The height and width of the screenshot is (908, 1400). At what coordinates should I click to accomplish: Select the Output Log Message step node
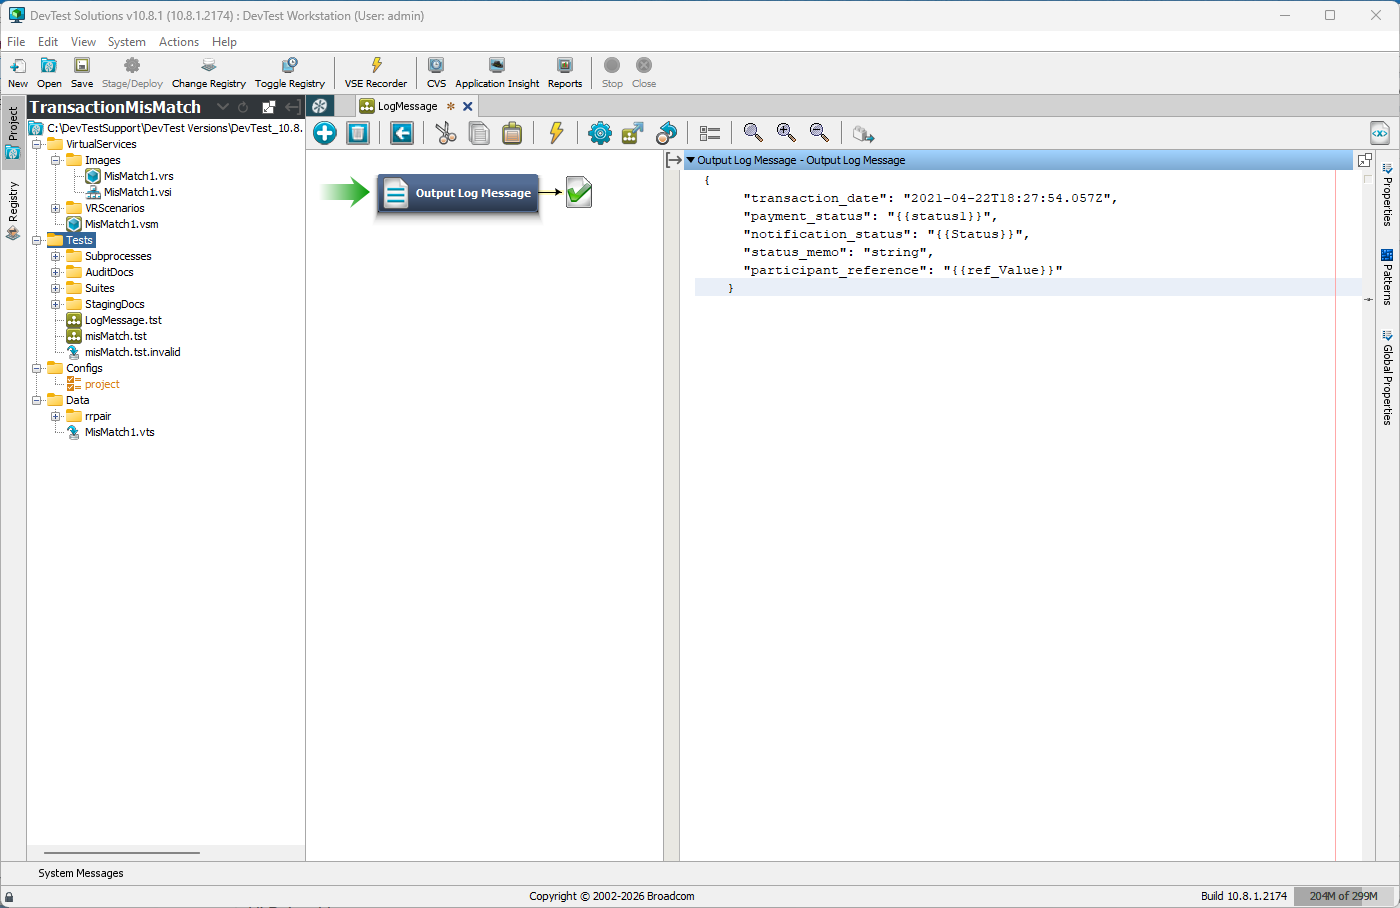click(x=458, y=193)
